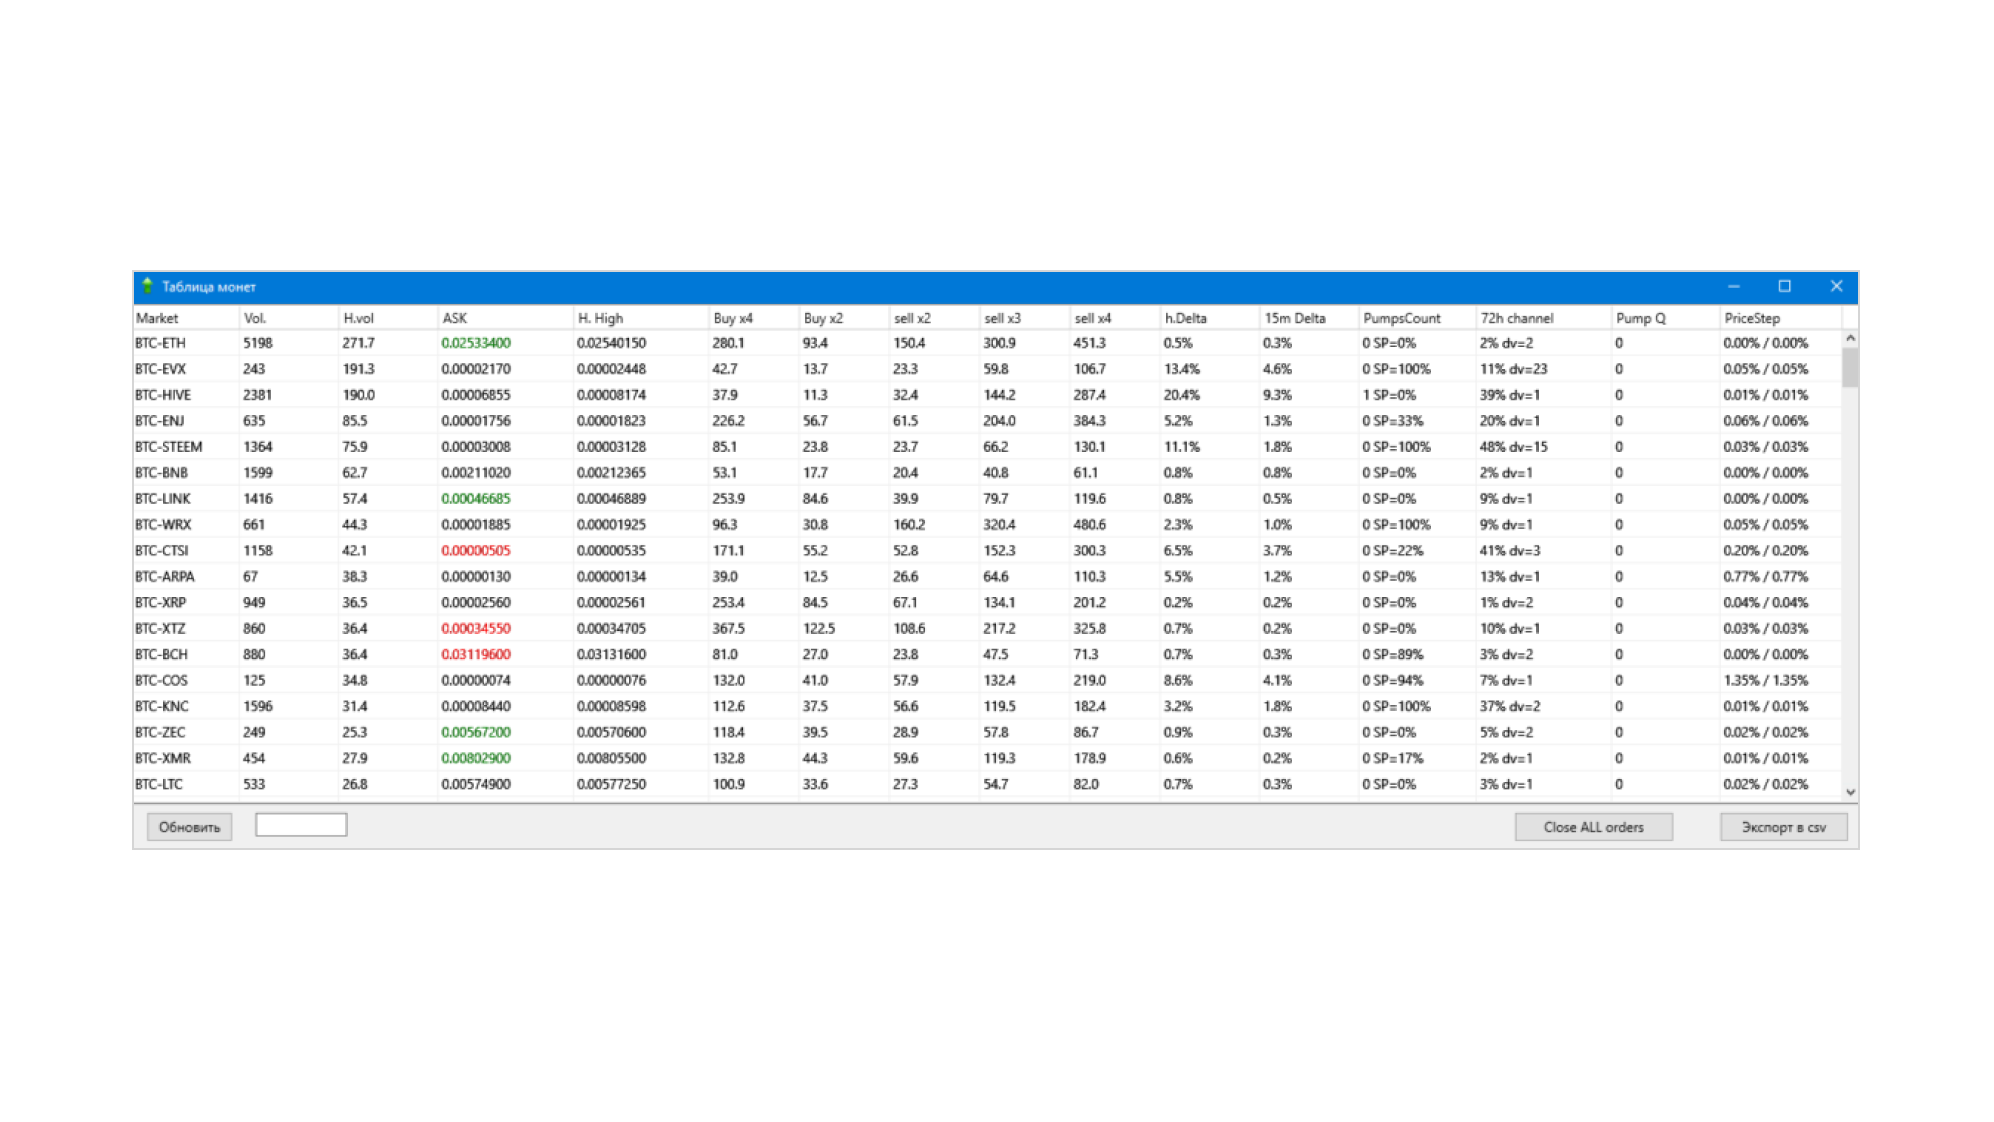Click the app icon in title bar

pos(148,286)
